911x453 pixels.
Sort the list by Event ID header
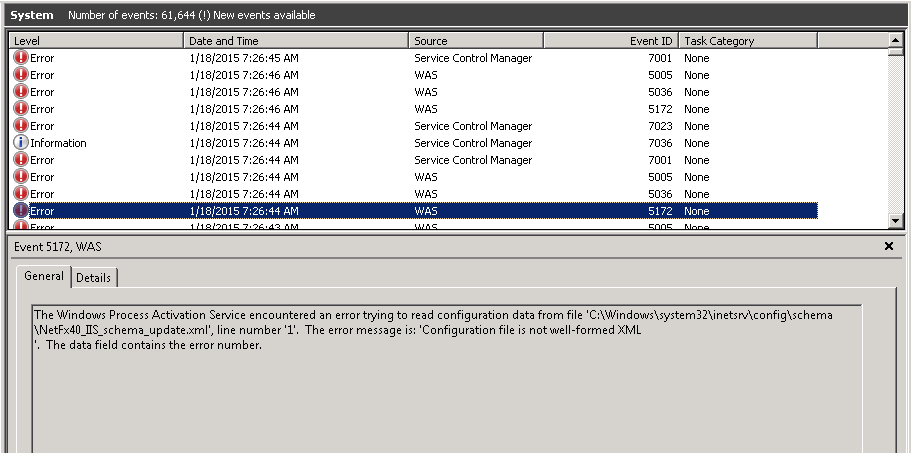pyautogui.click(x=610, y=41)
